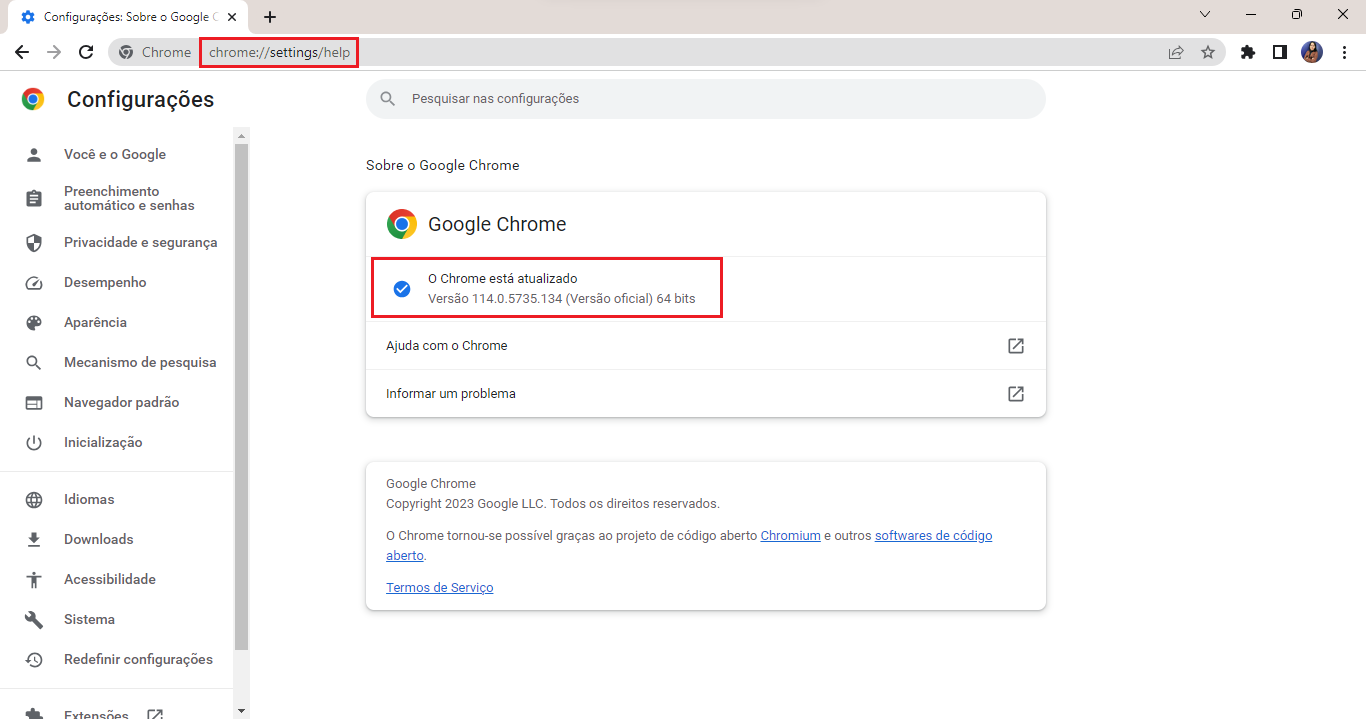Bookmark this page with the star icon
This screenshot has width=1366, height=719.
[1208, 52]
